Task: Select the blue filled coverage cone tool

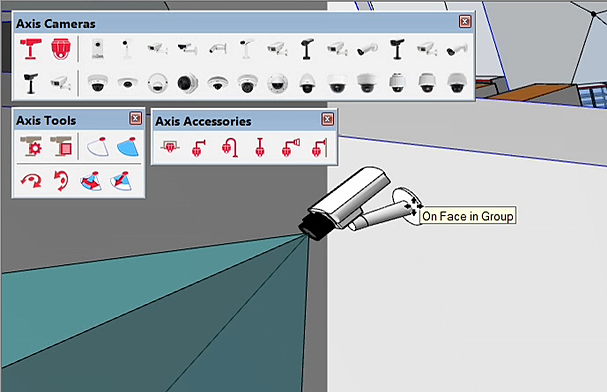Action: 128,146
